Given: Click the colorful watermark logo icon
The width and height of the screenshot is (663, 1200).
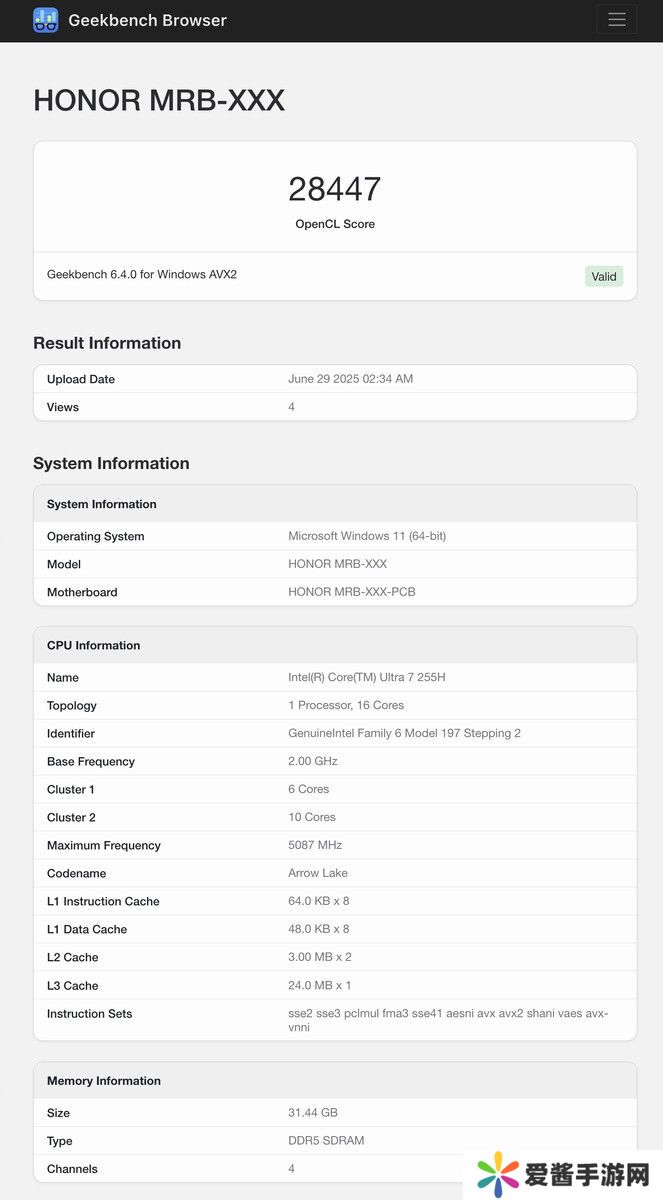Looking at the screenshot, I should [498, 1175].
